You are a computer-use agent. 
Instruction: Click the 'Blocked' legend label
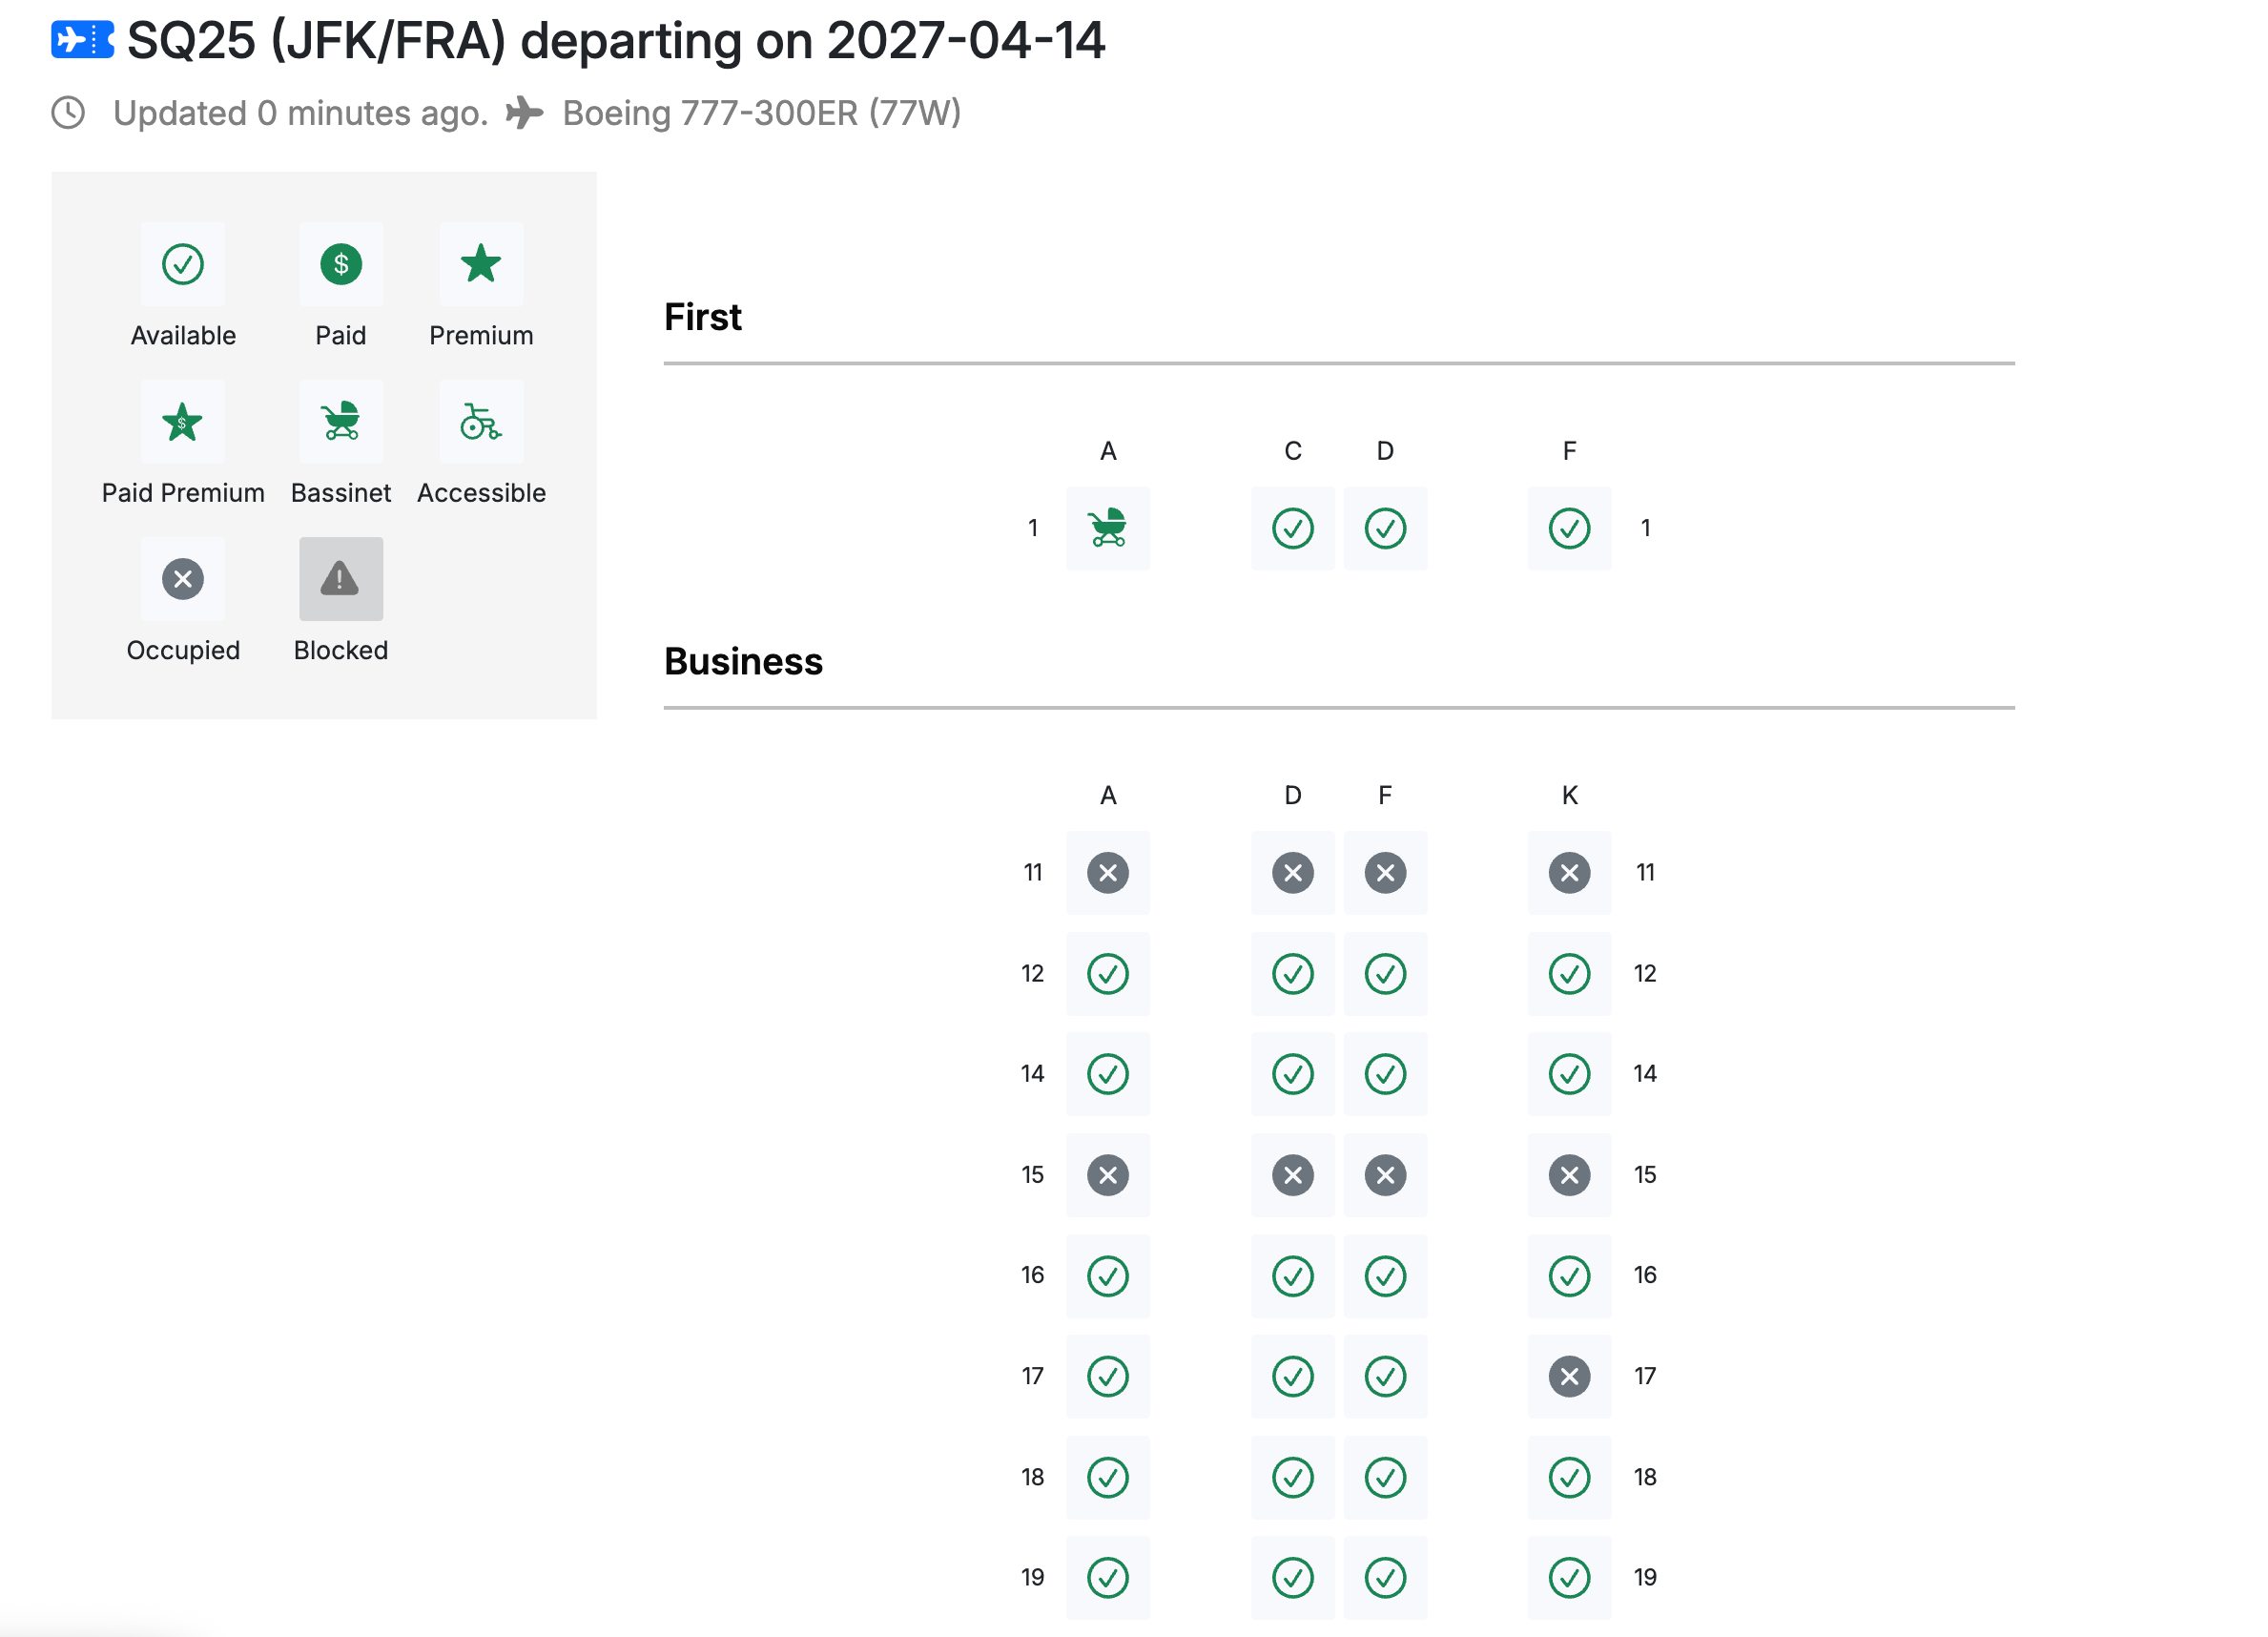pos(341,651)
